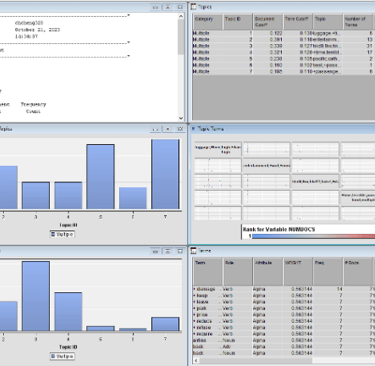Viewport: 375px width, 366px height.
Task: Select the Topic ID 5 bar in upper chart
Action: click(100, 177)
